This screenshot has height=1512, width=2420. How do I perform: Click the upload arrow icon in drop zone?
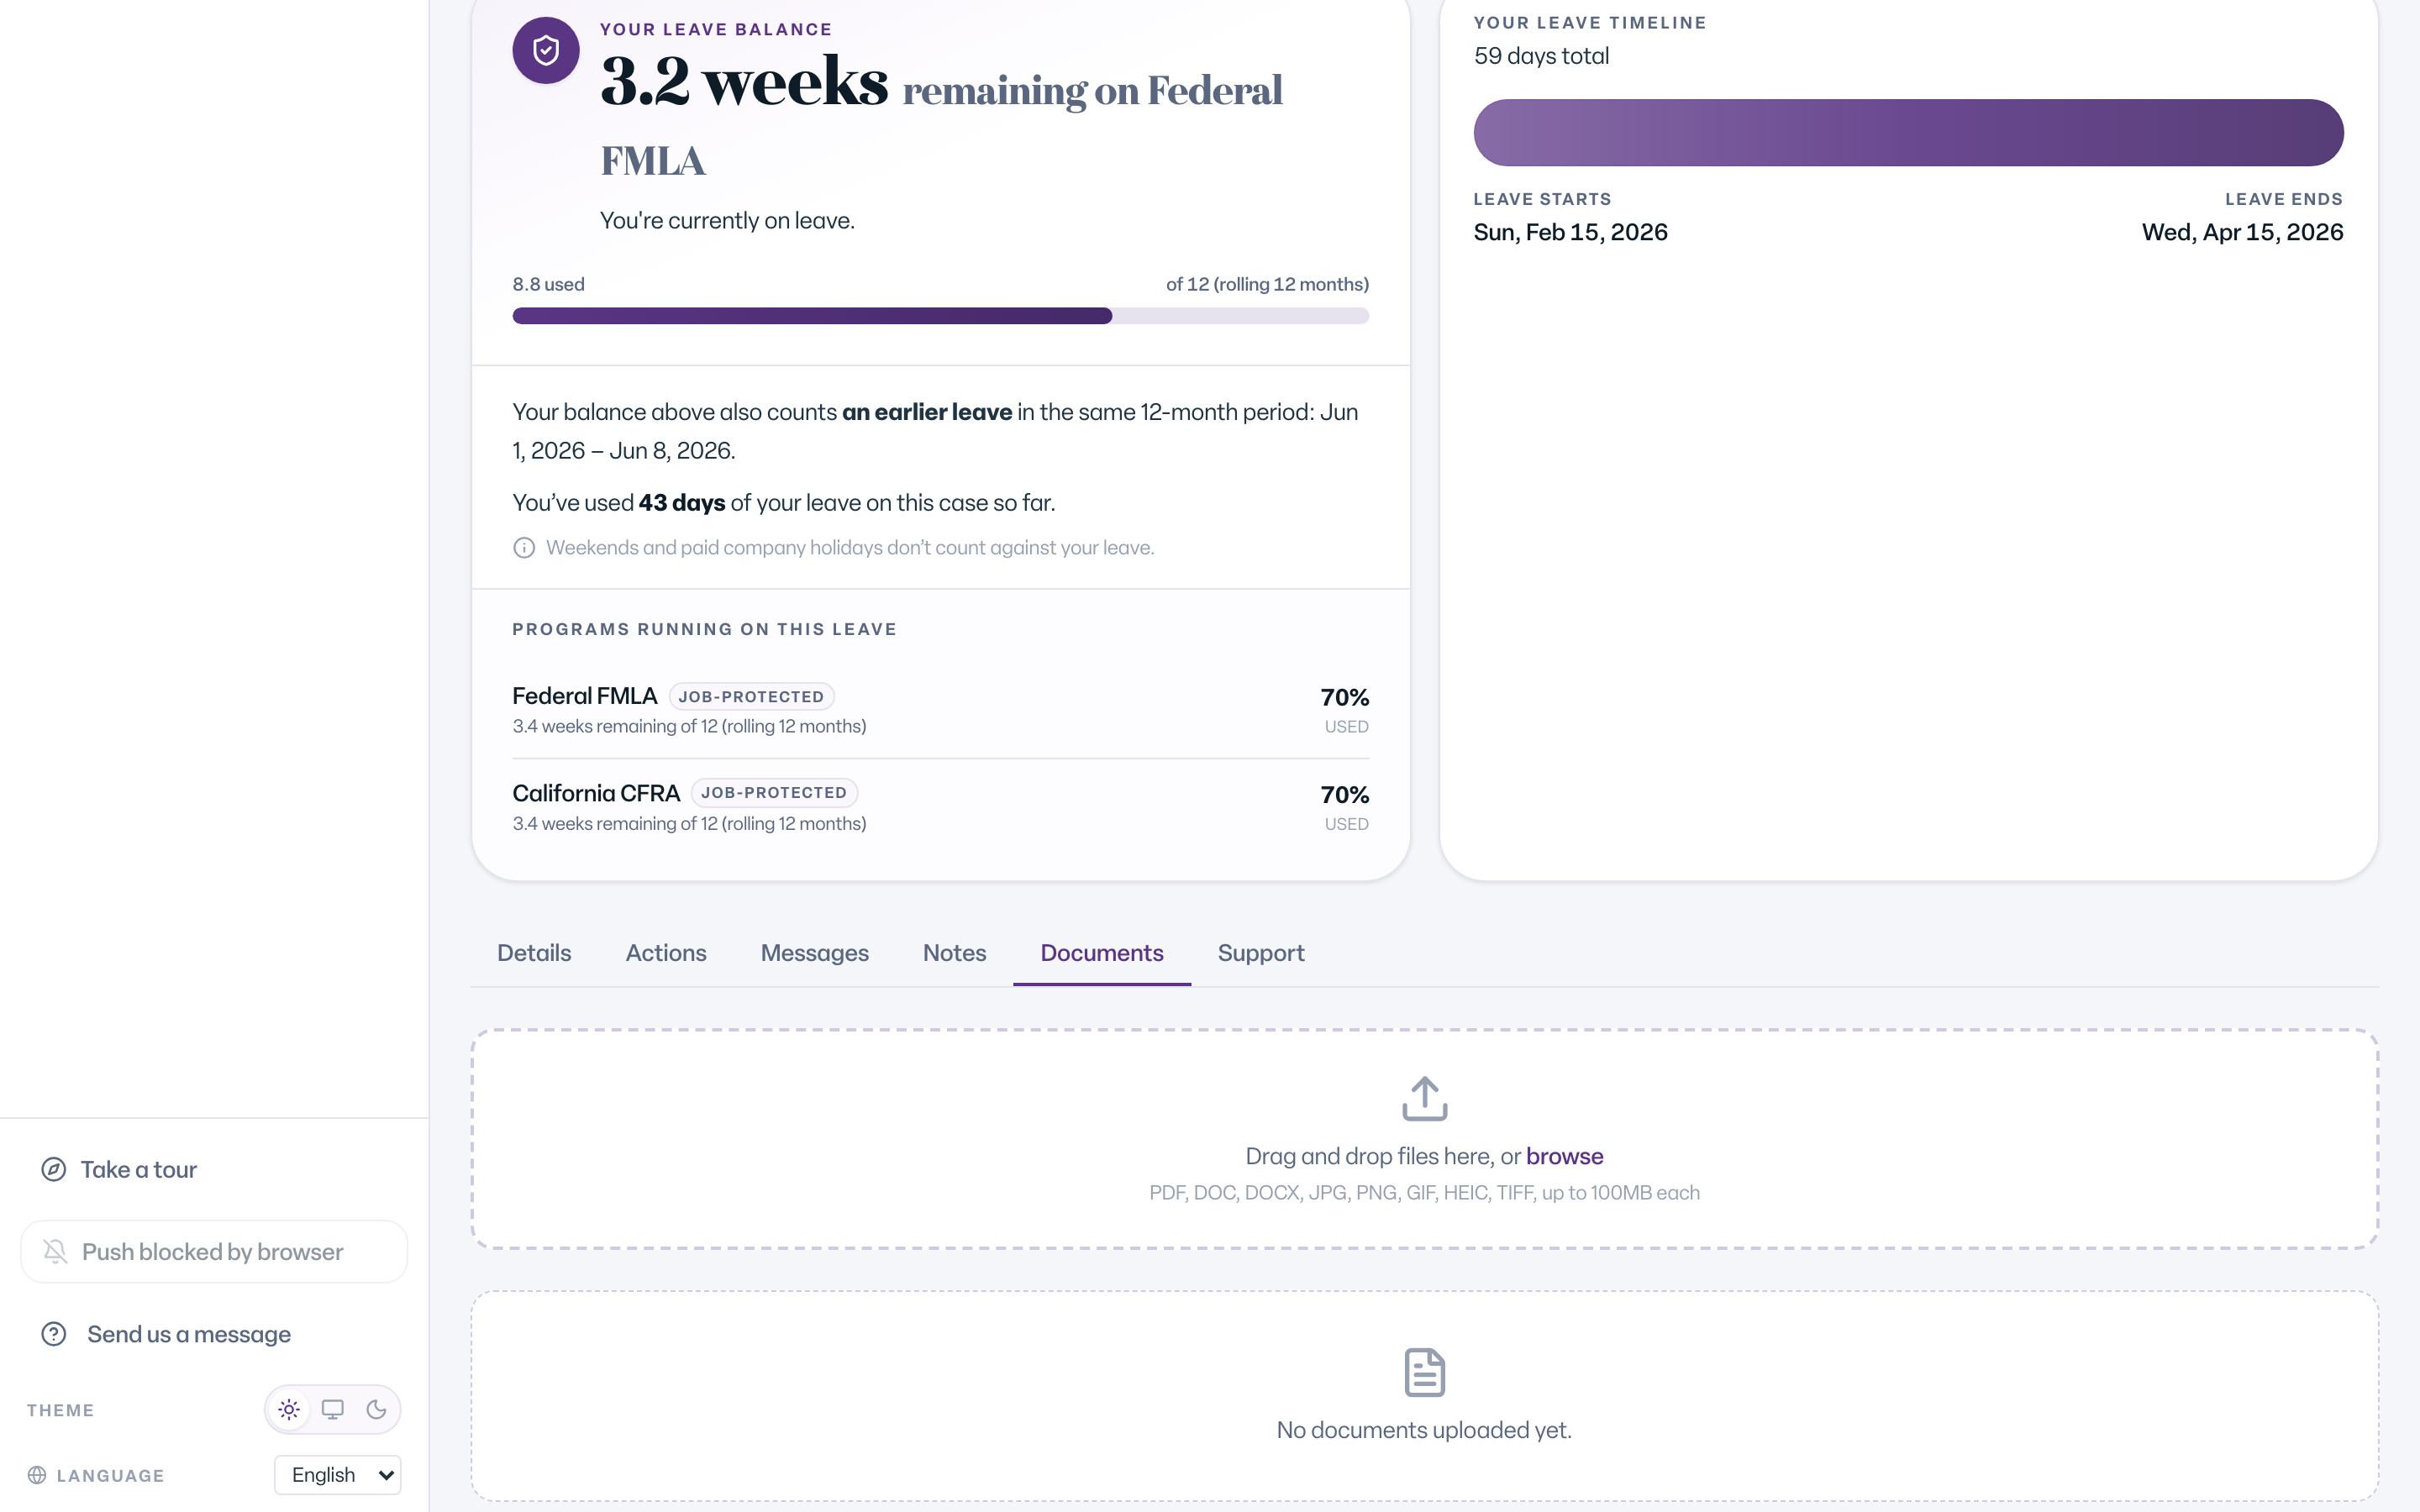1425,1098
